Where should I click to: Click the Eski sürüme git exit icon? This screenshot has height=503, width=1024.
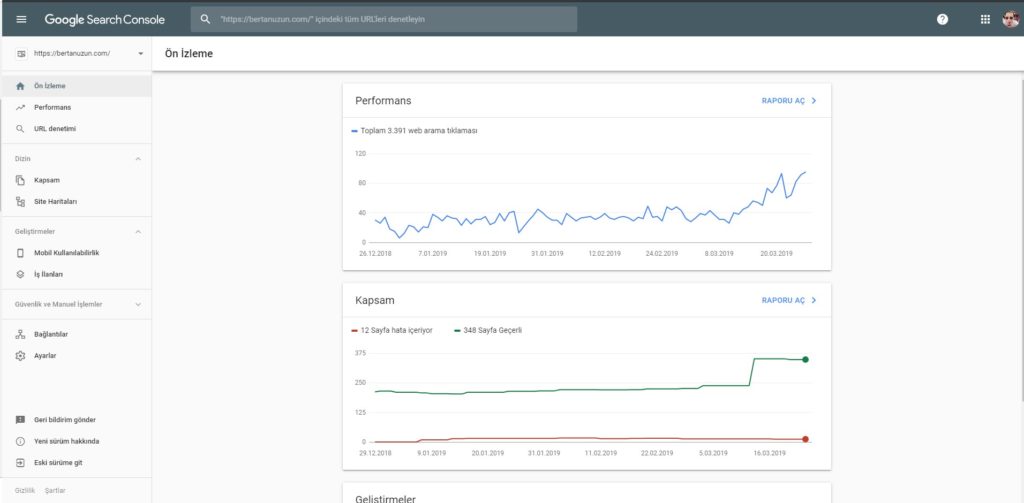pyautogui.click(x=20, y=463)
